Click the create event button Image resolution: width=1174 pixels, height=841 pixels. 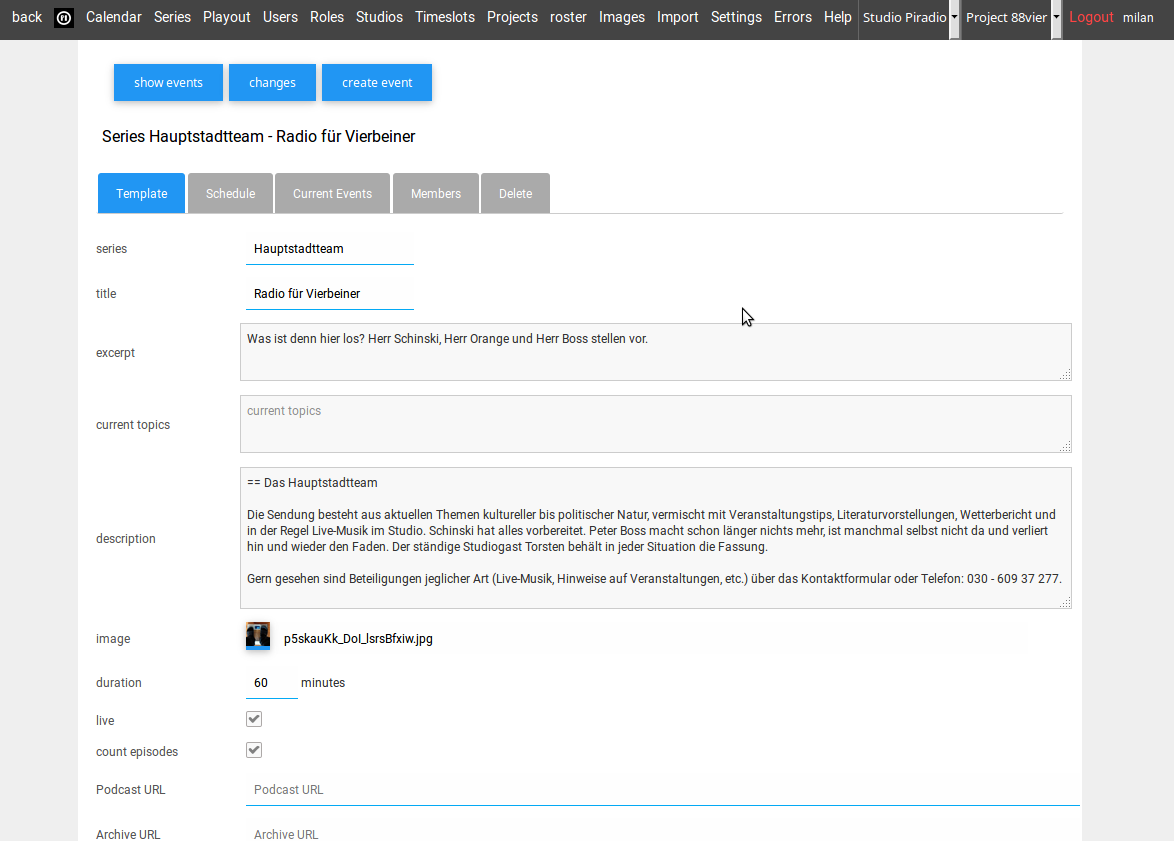point(377,82)
